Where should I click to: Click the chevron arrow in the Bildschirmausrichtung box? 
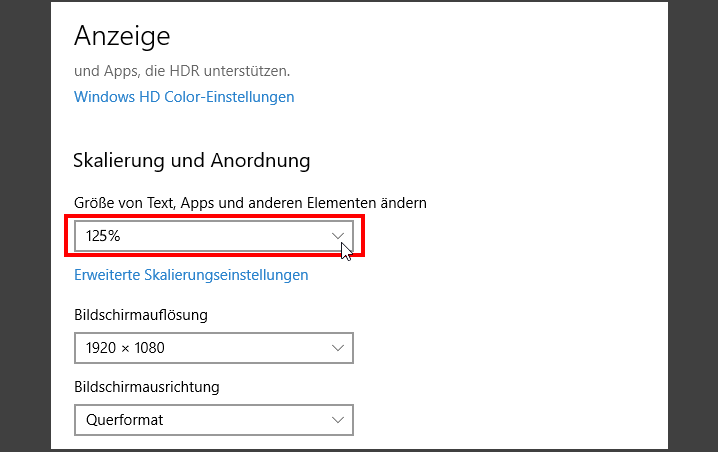tap(338, 420)
